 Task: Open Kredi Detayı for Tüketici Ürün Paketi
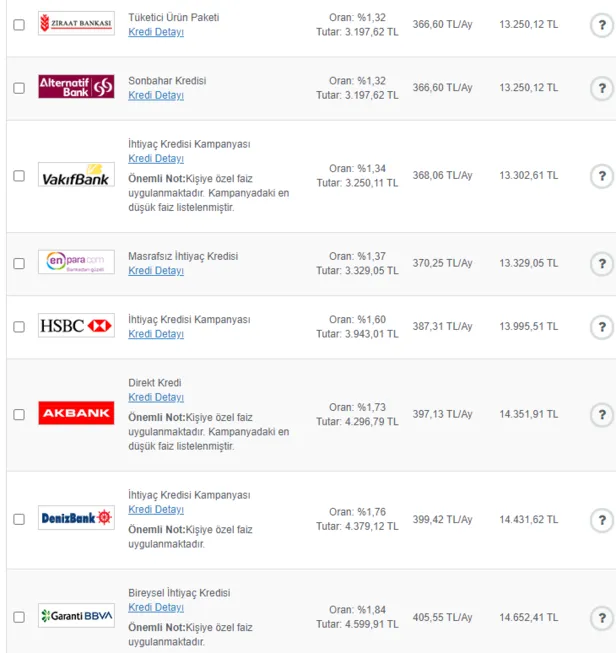pyautogui.click(x=156, y=33)
